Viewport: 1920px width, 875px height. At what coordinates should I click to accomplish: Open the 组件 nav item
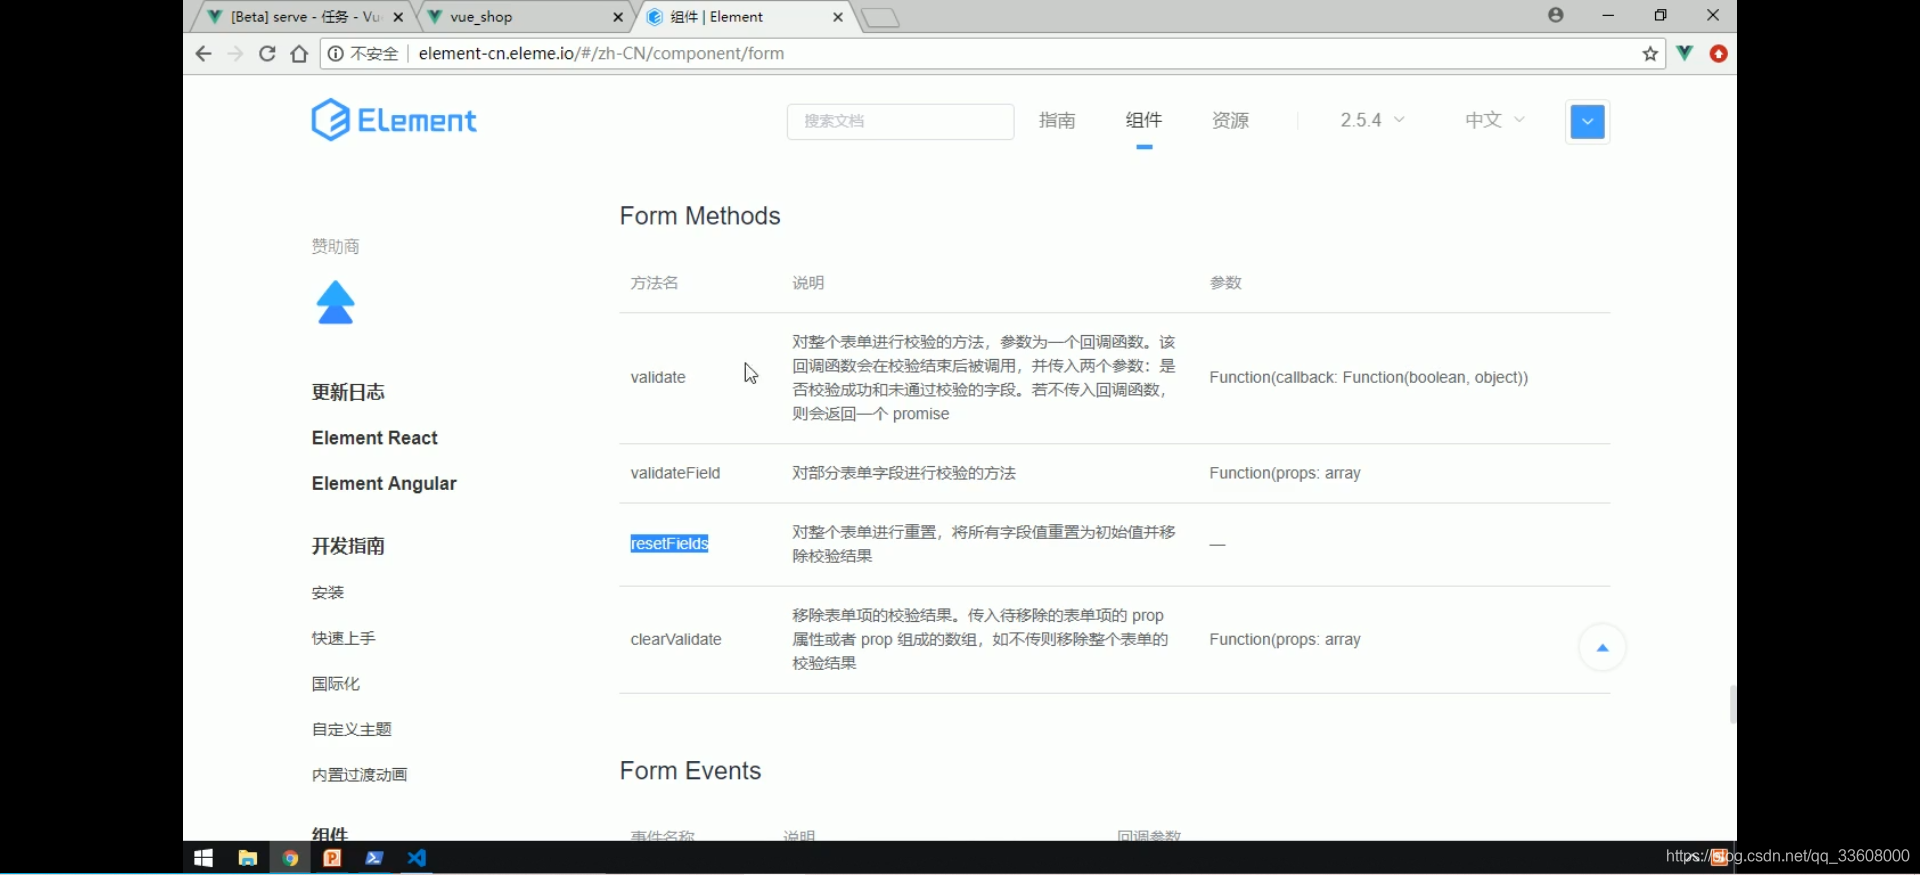click(1144, 120)
